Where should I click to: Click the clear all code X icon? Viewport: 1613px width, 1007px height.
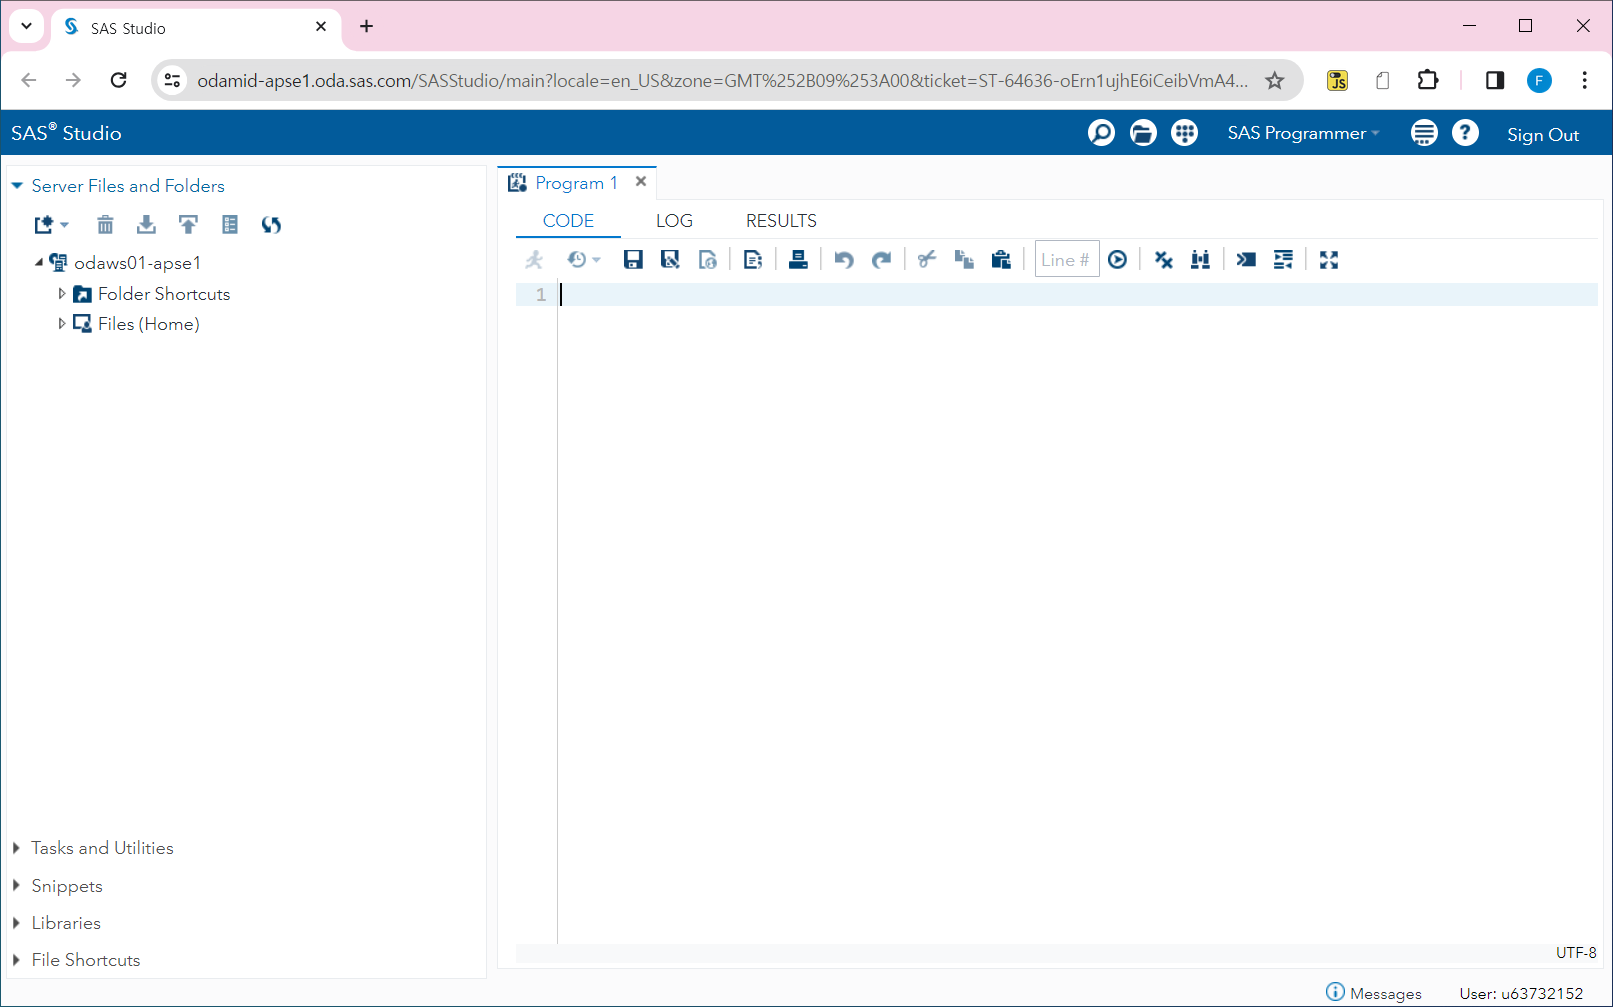[x=1163, y=260]
